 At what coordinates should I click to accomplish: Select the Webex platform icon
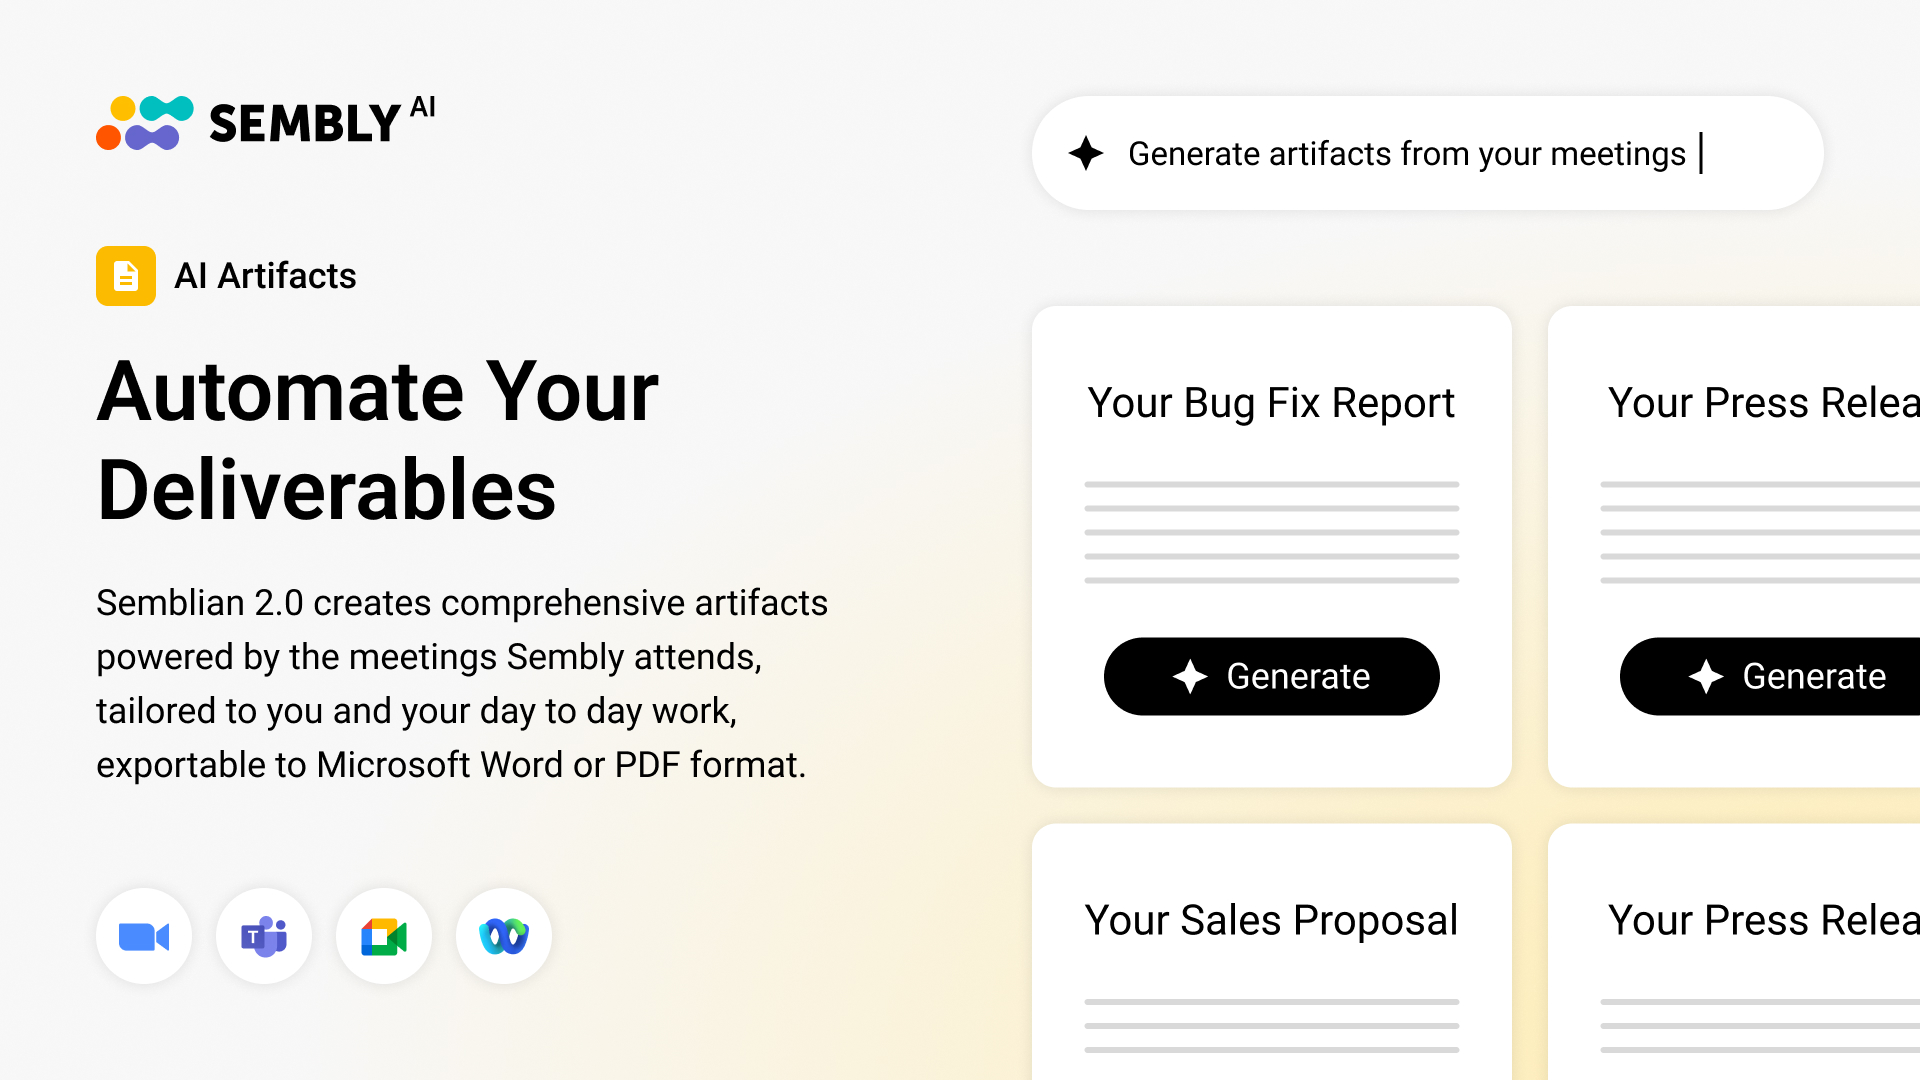pos(504,936)
